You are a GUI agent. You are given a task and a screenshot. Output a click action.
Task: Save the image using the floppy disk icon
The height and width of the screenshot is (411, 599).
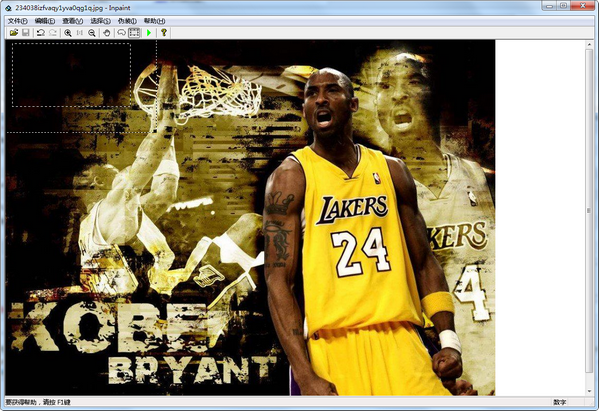tap(26, 33)
